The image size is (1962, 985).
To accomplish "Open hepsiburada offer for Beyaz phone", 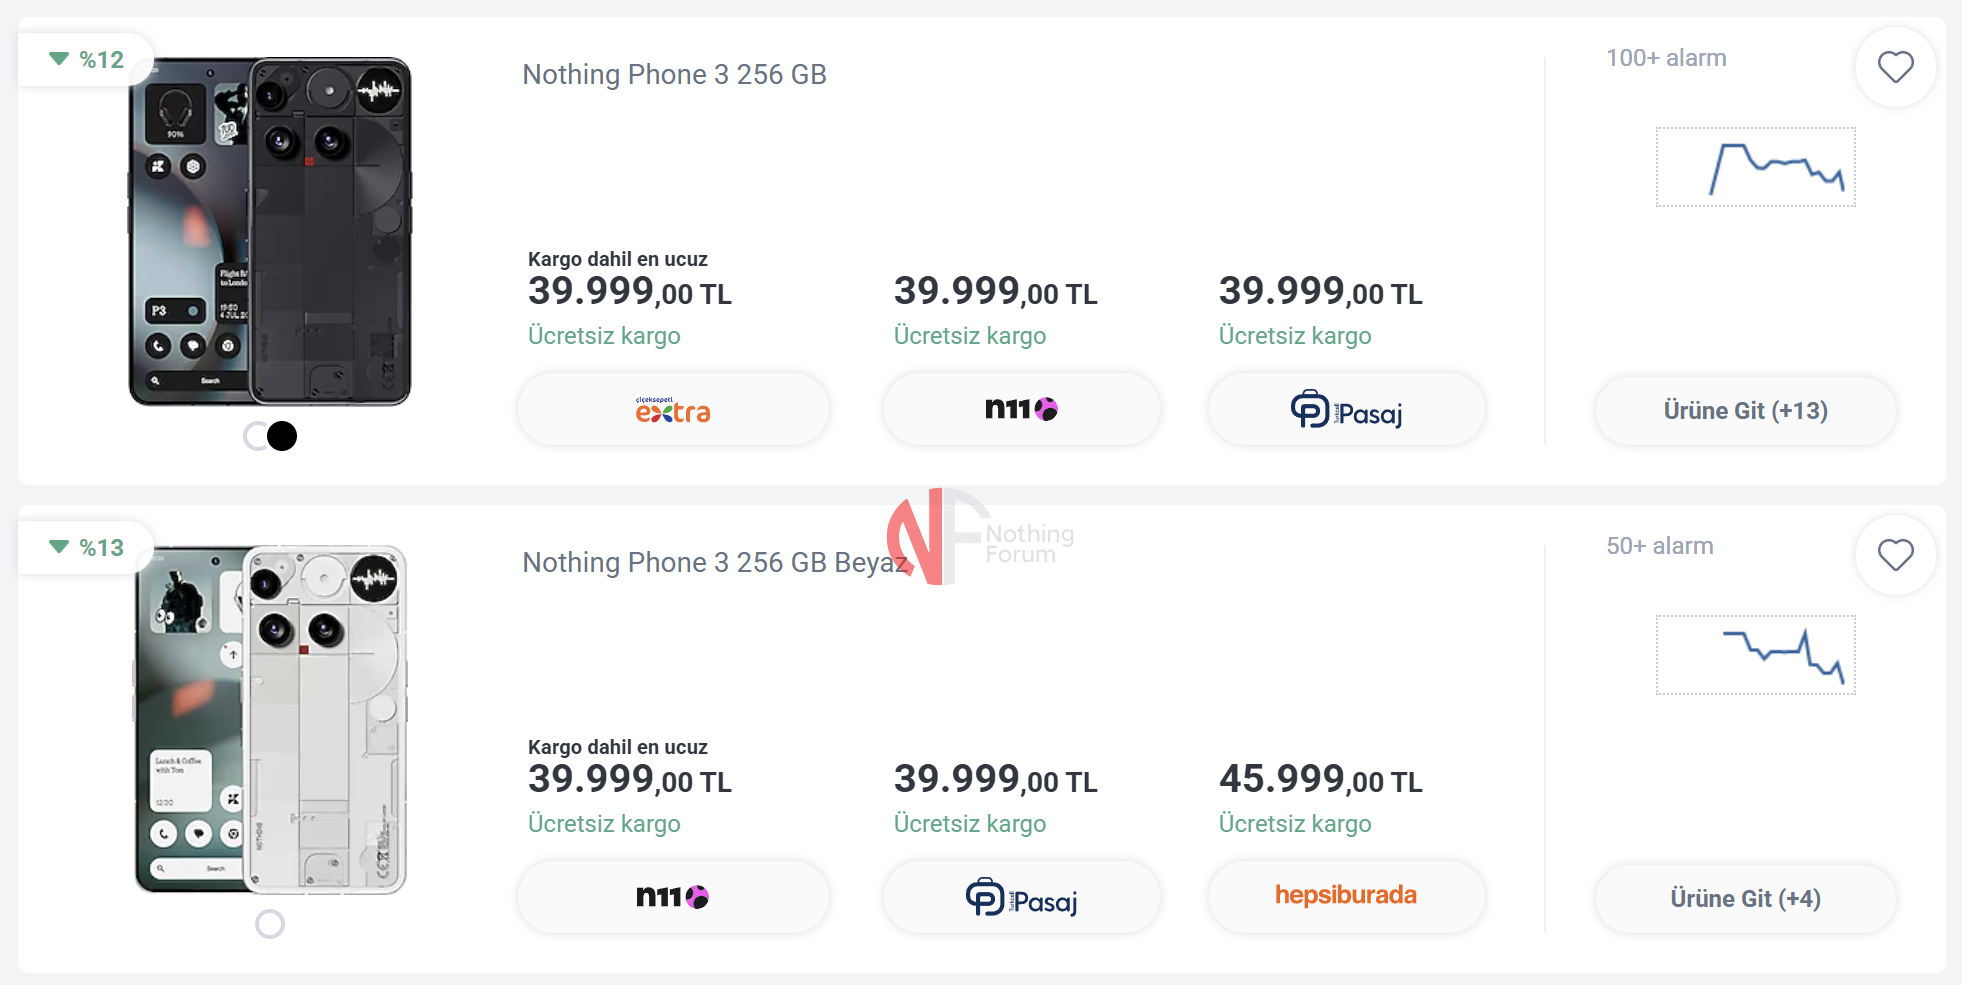I will click(1346, 896).
